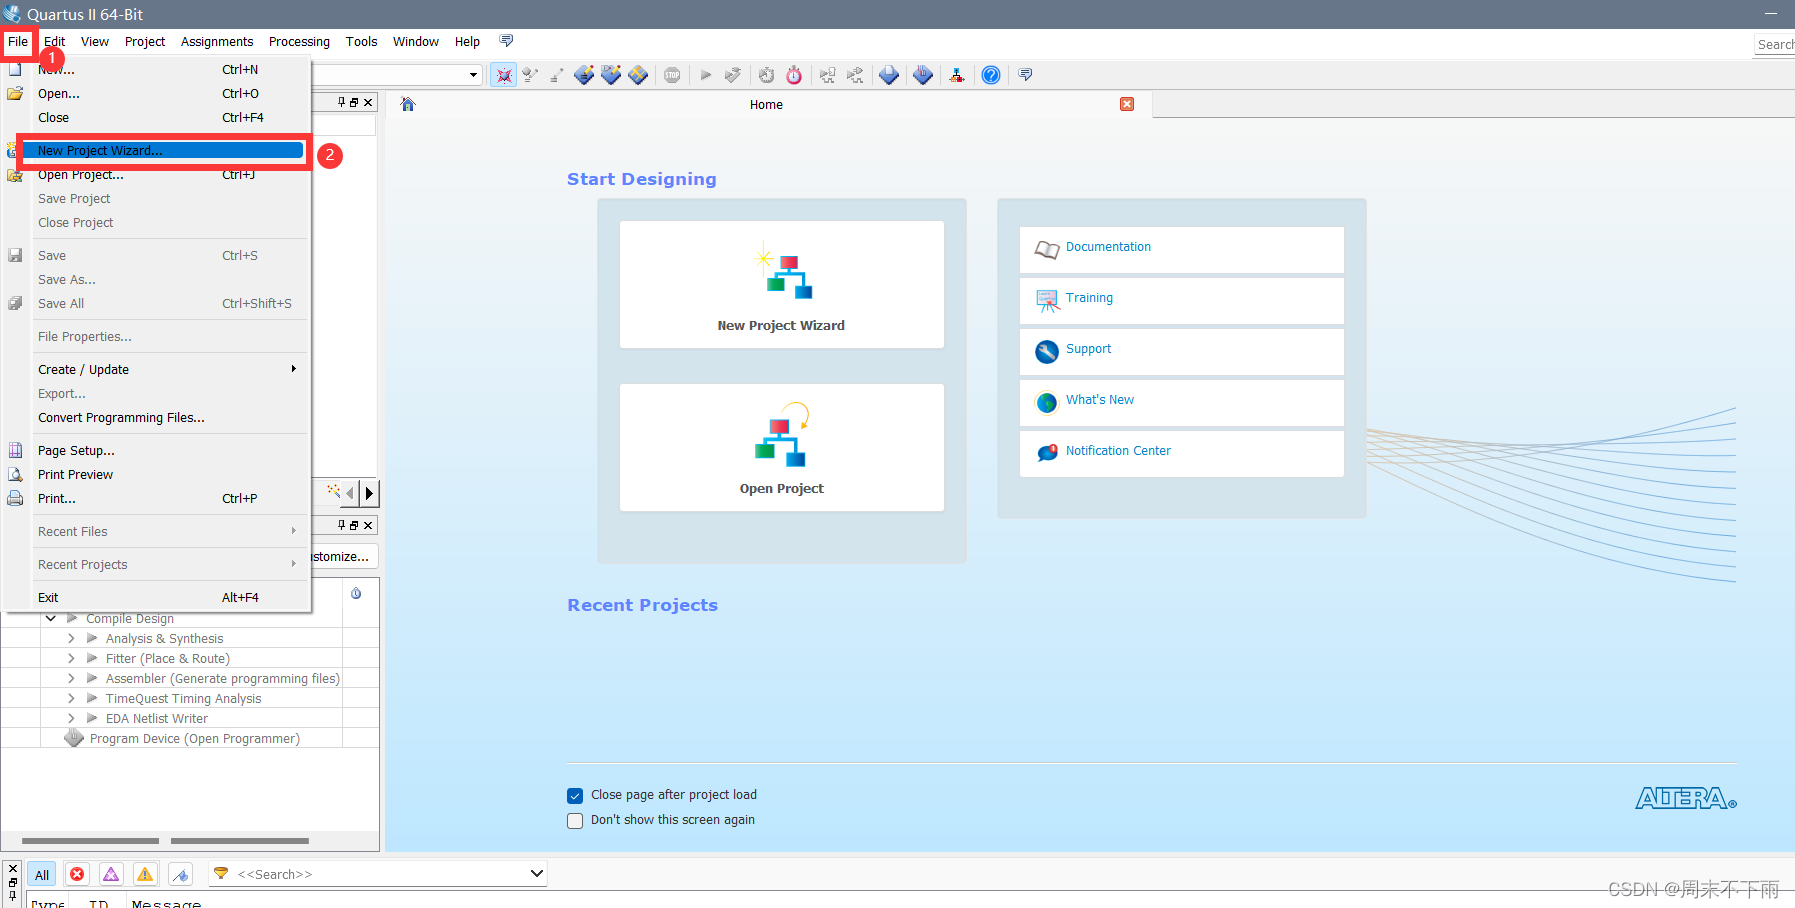This screenshot has height=908, width=1795.
Task: Click the Stop Processing icon
Action: coord(672,75)
